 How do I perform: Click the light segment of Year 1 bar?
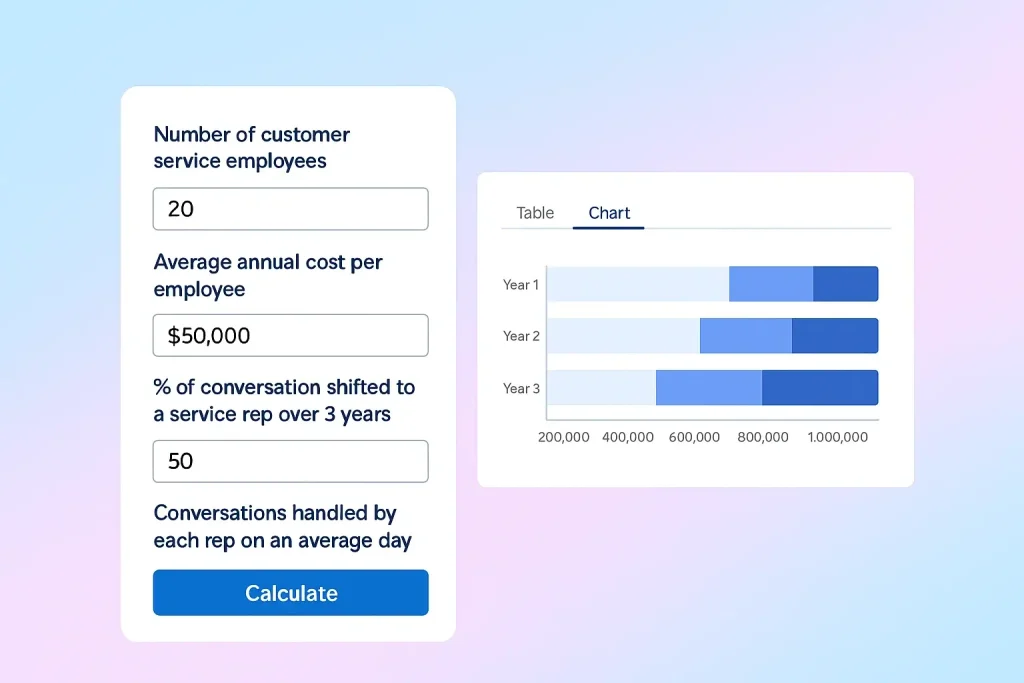click(638, 284)
